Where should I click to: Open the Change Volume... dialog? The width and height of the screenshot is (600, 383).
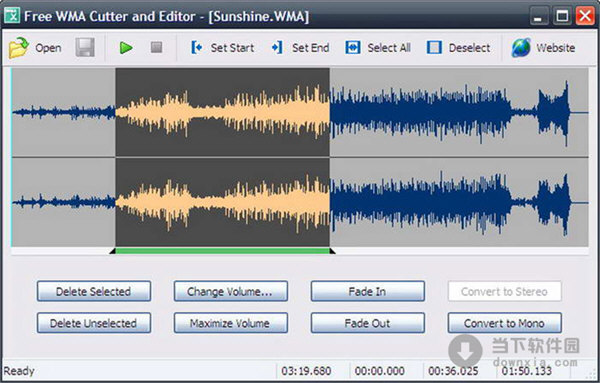click(231, 291)
